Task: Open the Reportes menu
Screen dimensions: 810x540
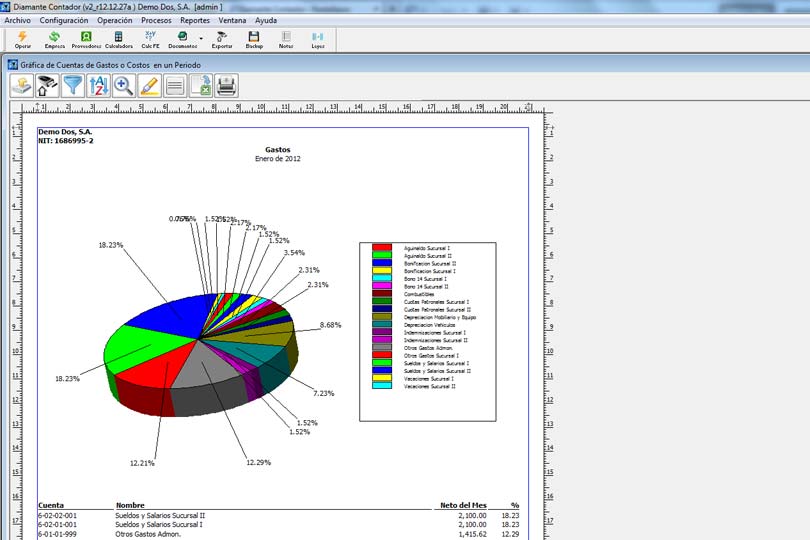Action: point(195,20)
